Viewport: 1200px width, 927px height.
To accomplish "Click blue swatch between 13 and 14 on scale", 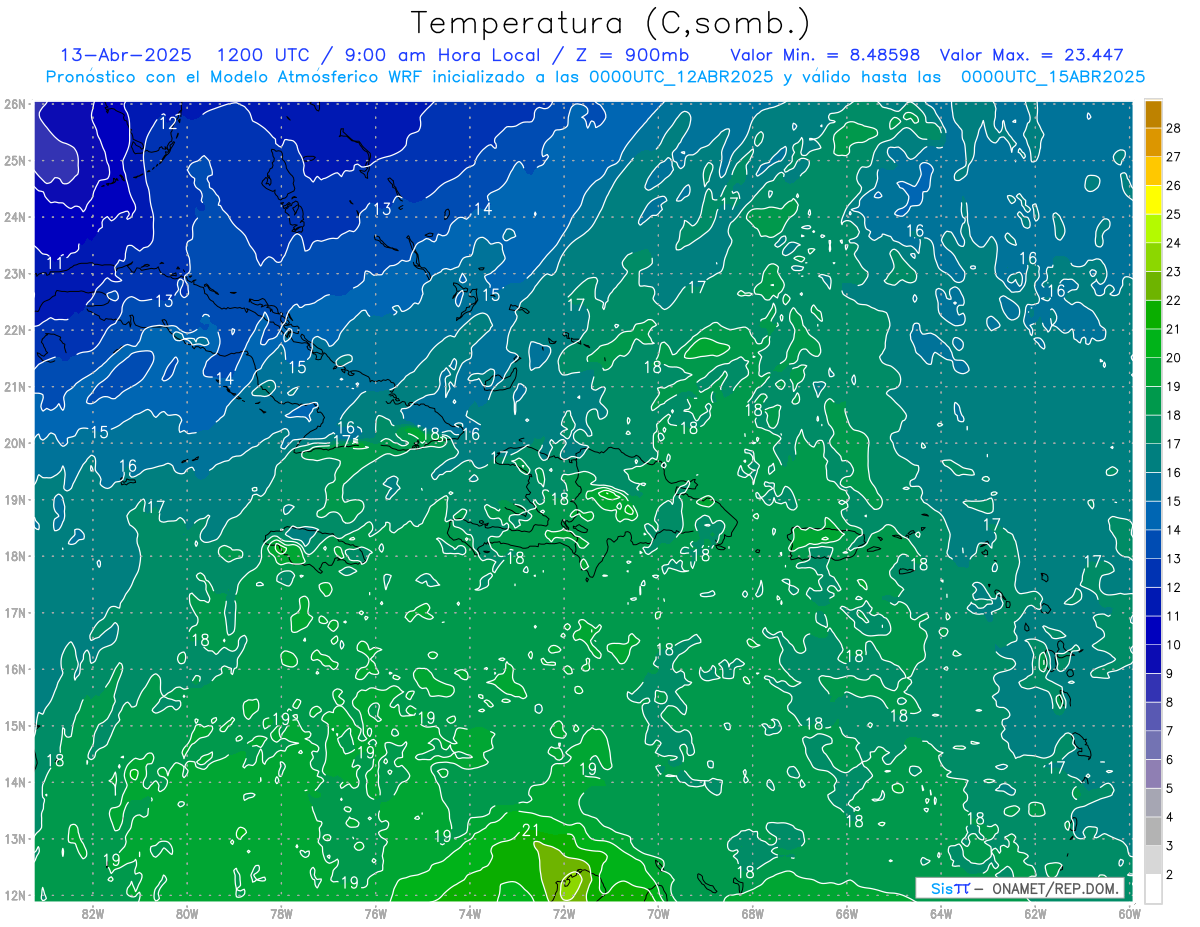I will [x=1153, y=544].
